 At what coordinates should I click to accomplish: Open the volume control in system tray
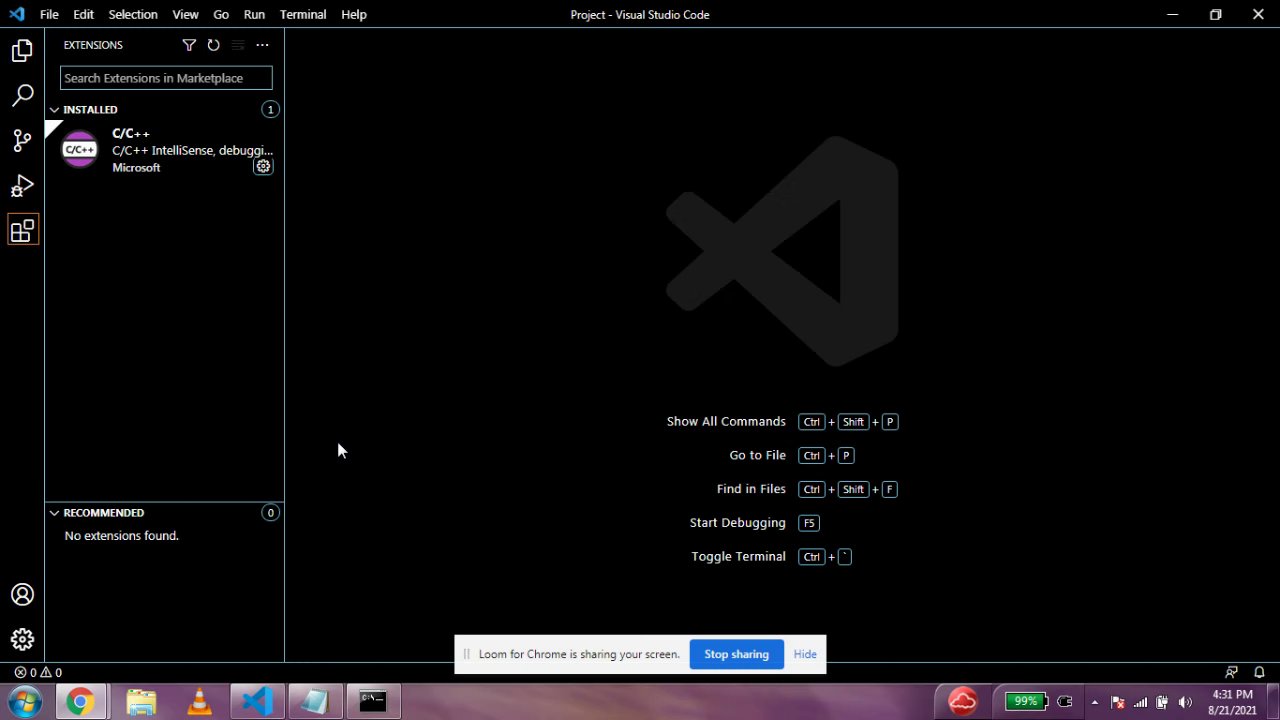click(x=1185, y=702)
